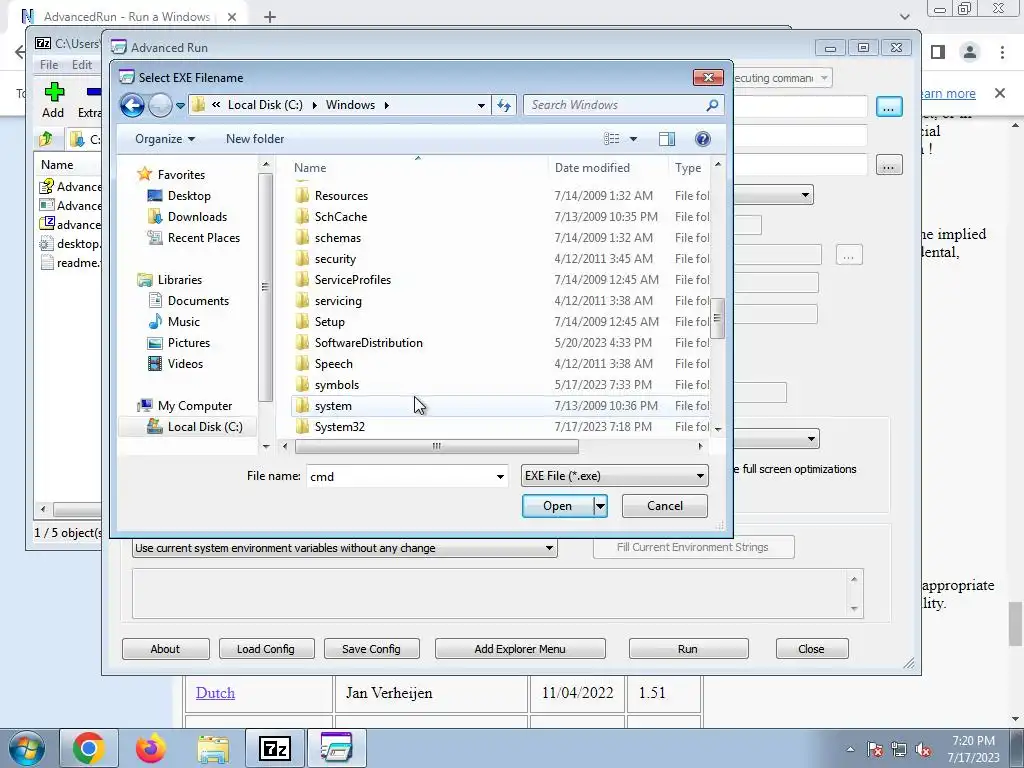Open the address bar history dropdown
The width and height of the screenshot is (1024, 768).
pos(481,105)
